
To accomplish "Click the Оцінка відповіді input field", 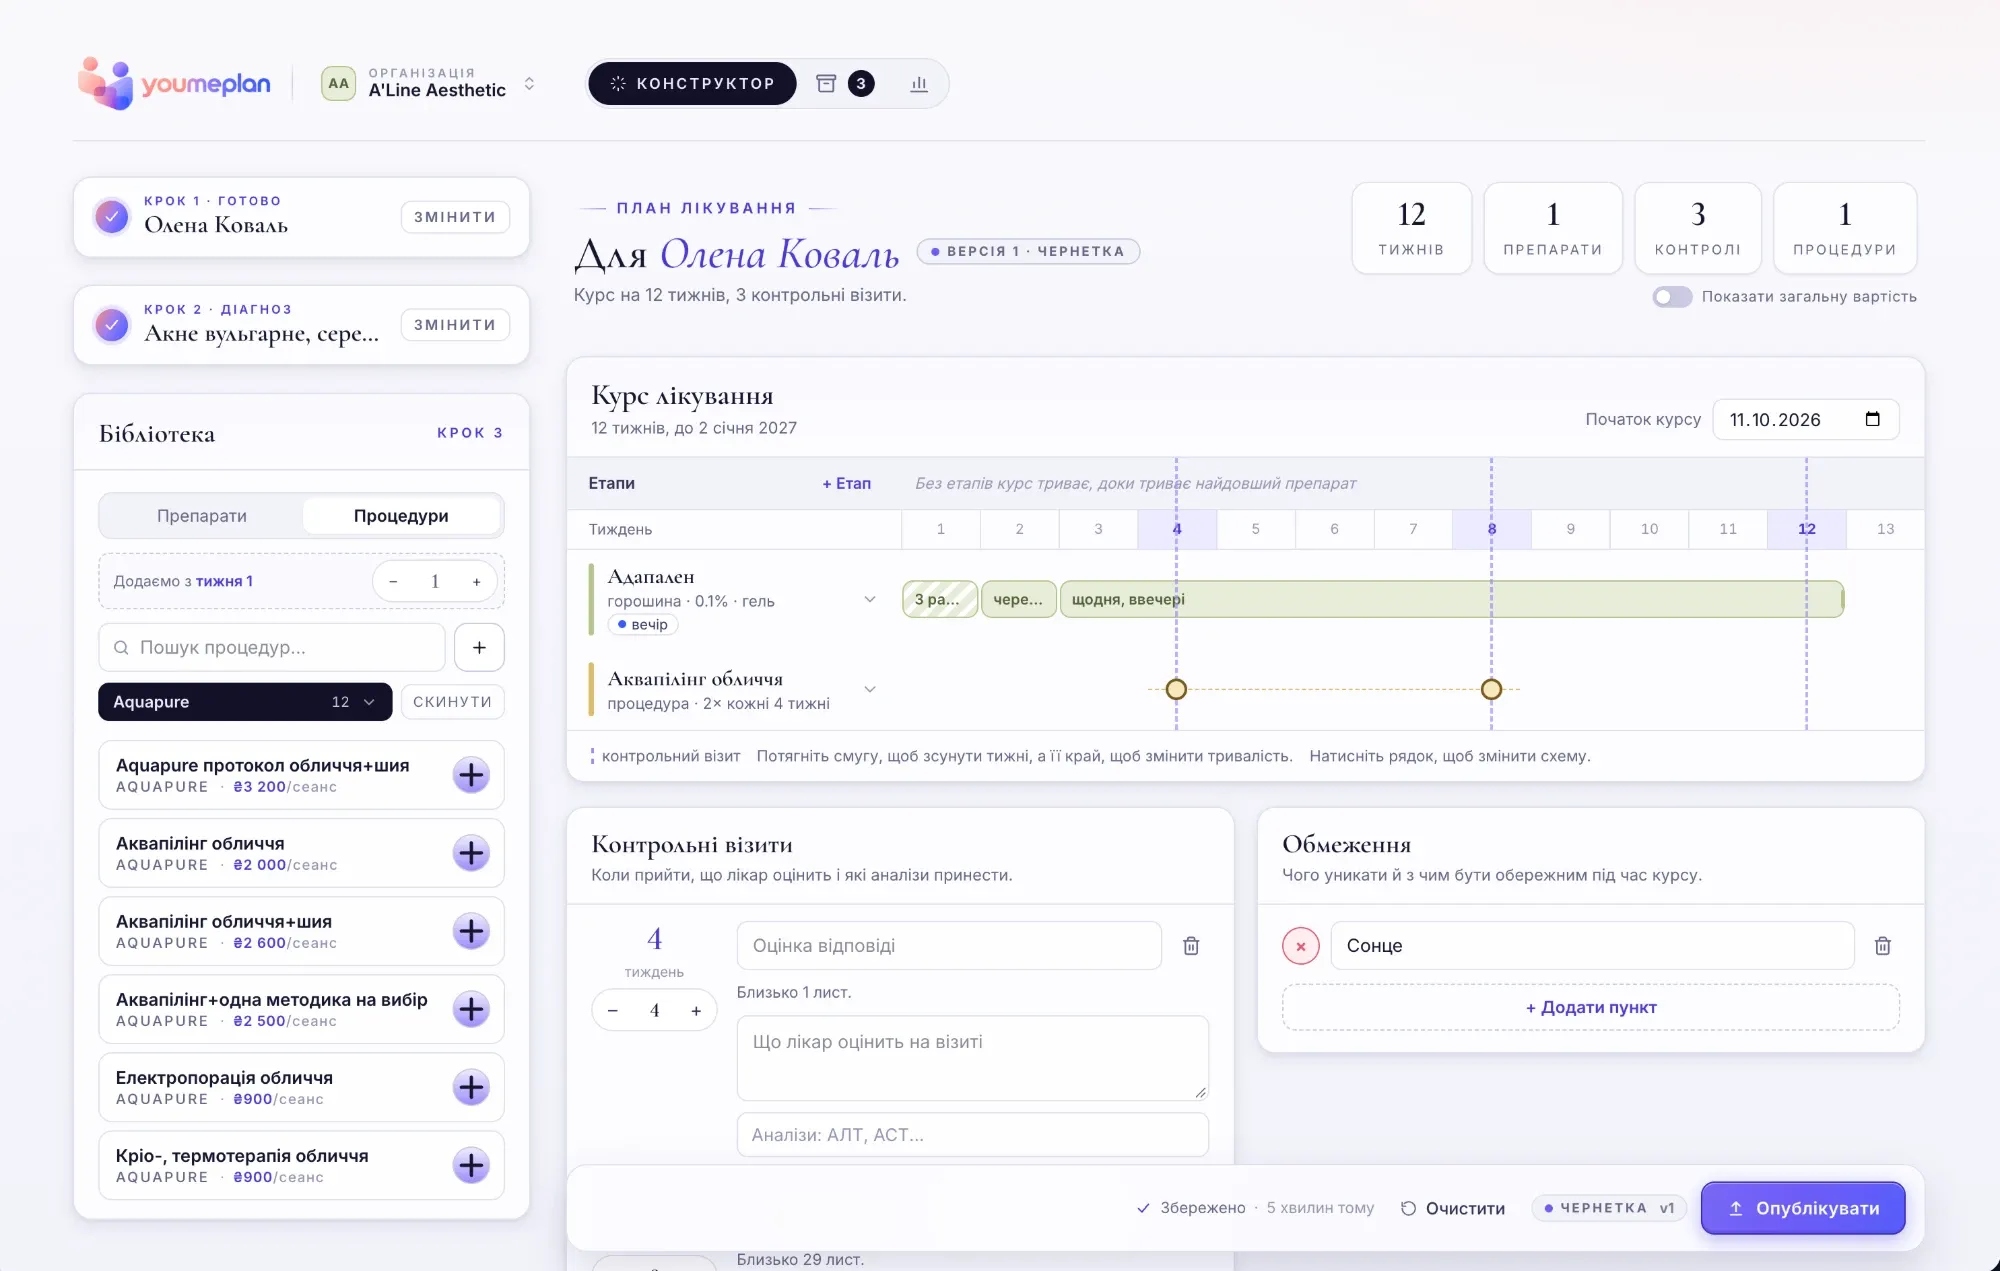I will click(949, 946).
